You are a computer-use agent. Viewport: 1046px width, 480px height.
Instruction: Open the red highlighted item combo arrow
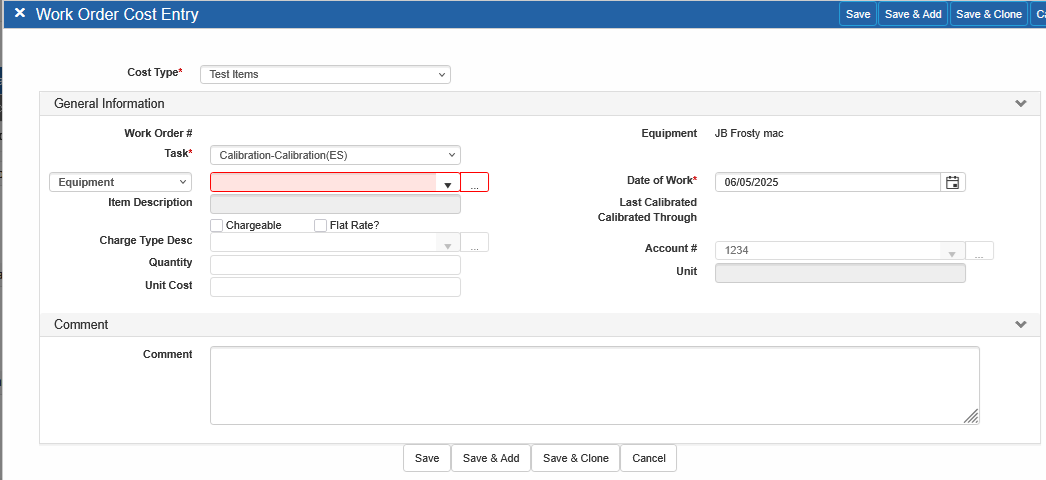click(447, 184)
